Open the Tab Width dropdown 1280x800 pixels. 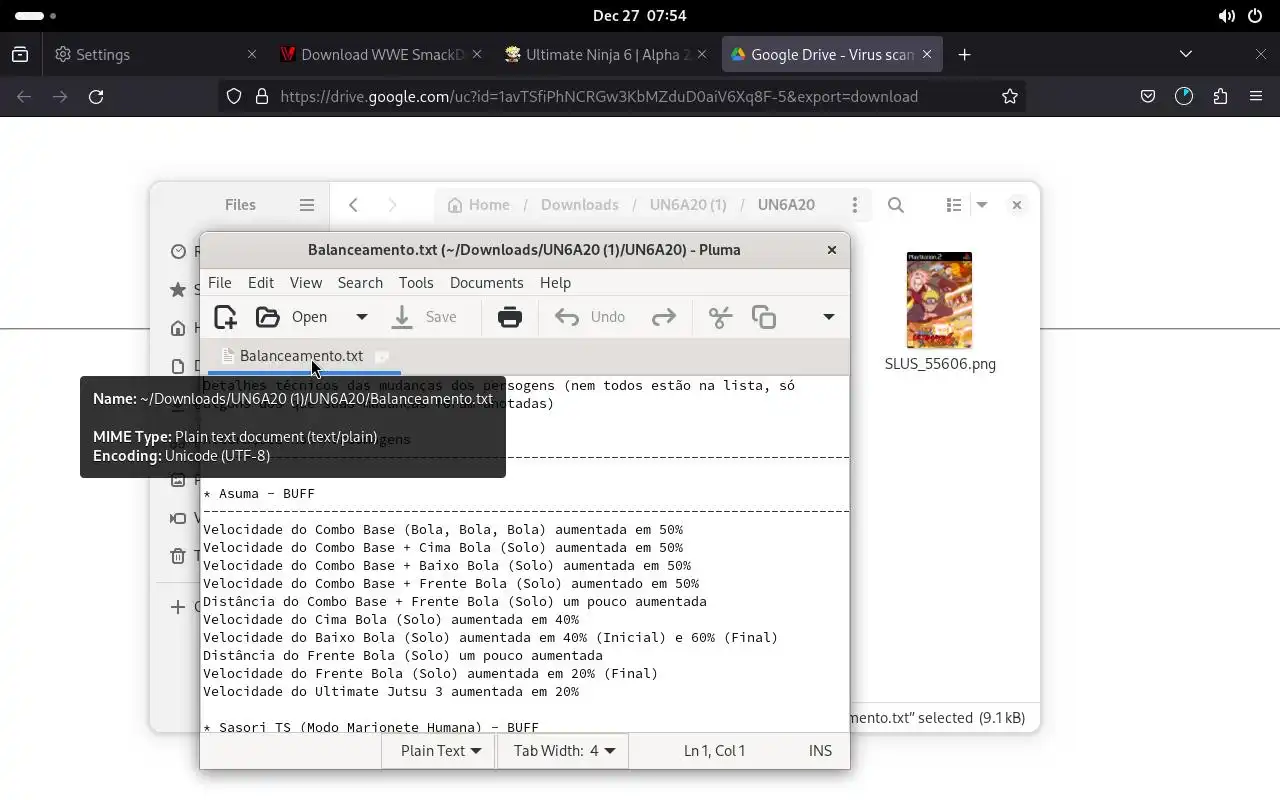pos(564,751)
